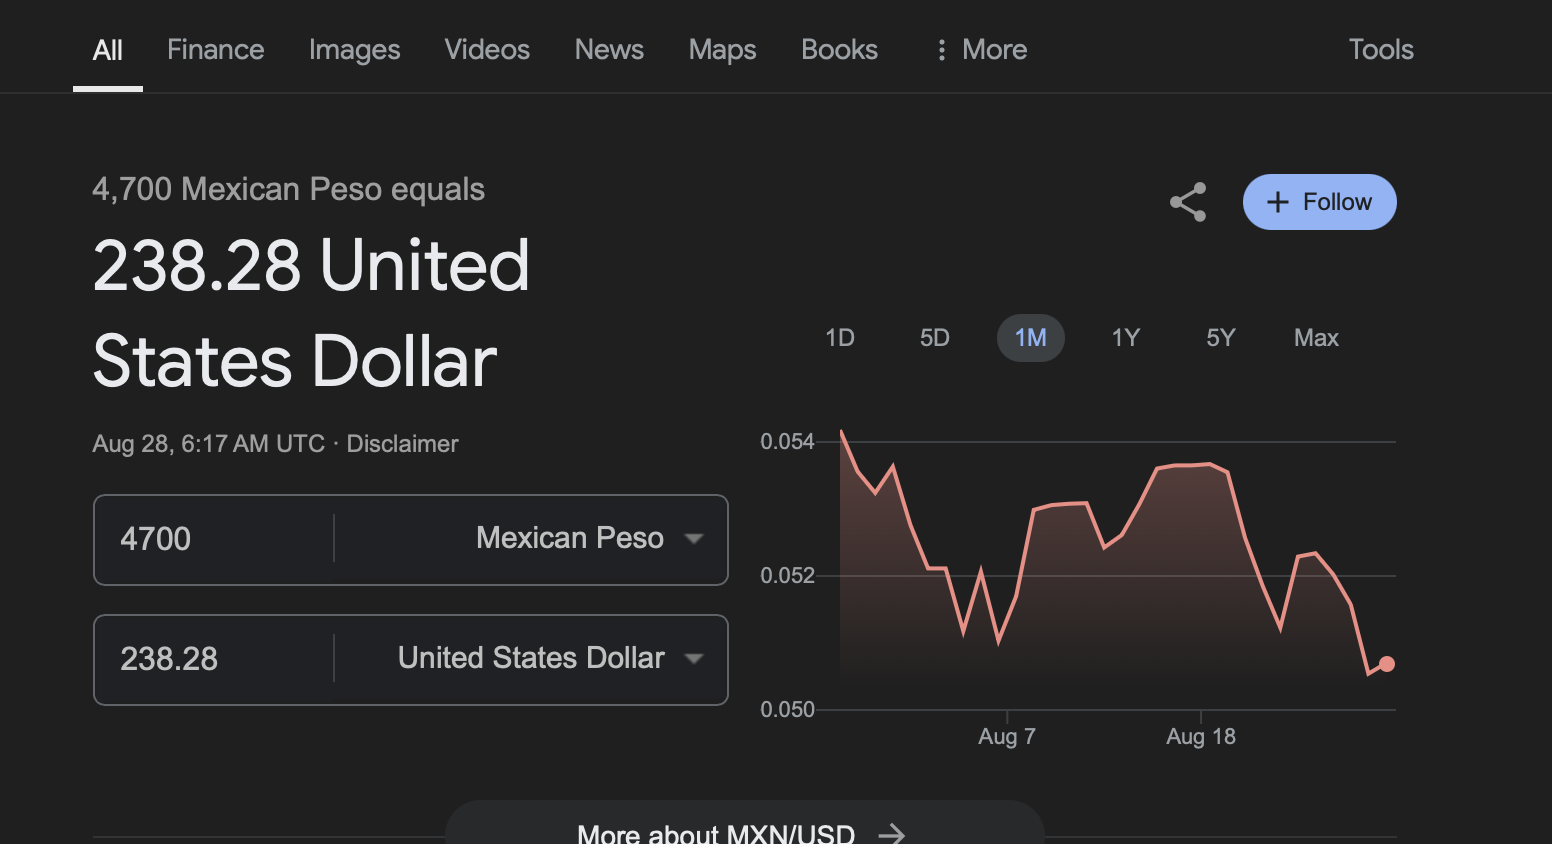This screenshot has width=1552, height=844.
Task: Select the 1D chart range
Action: coord(840,338)
